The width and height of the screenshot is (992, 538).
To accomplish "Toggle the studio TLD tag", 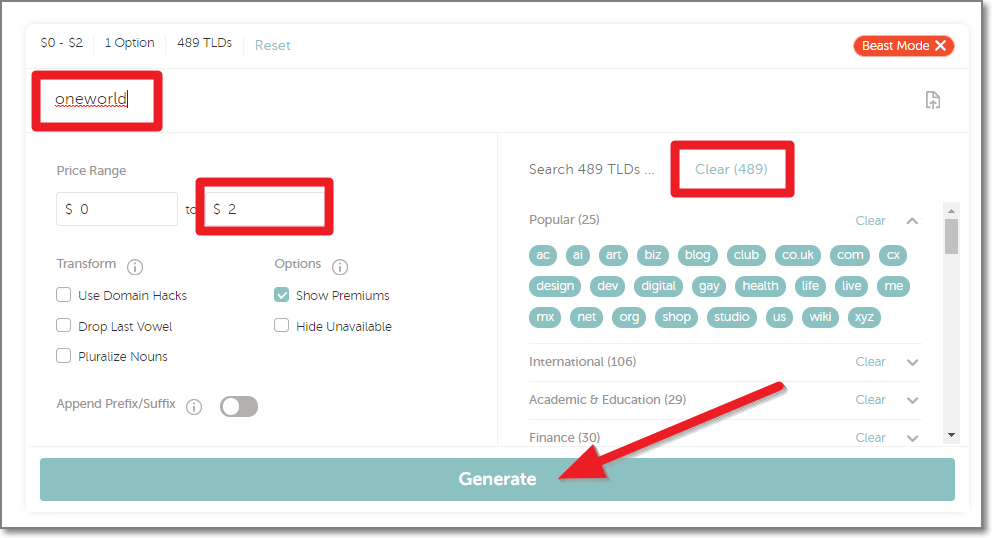I will pos(731,317).
